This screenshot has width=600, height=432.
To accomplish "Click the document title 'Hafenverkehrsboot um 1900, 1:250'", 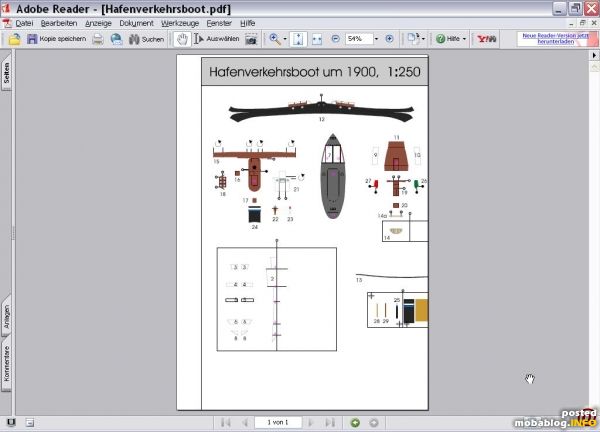I will 315,72.
